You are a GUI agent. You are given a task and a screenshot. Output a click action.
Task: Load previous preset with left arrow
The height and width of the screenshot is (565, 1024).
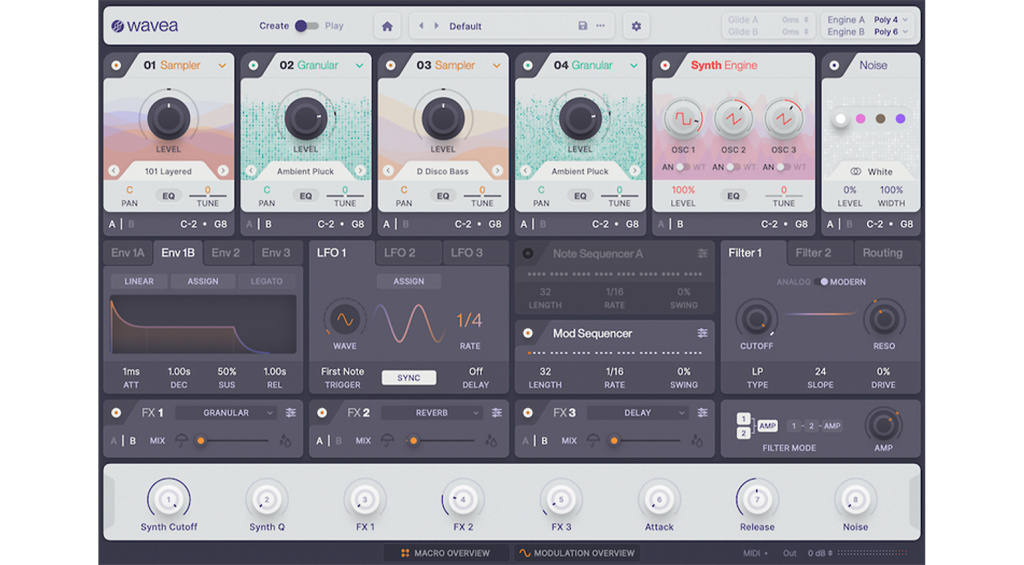coord(421,26)
